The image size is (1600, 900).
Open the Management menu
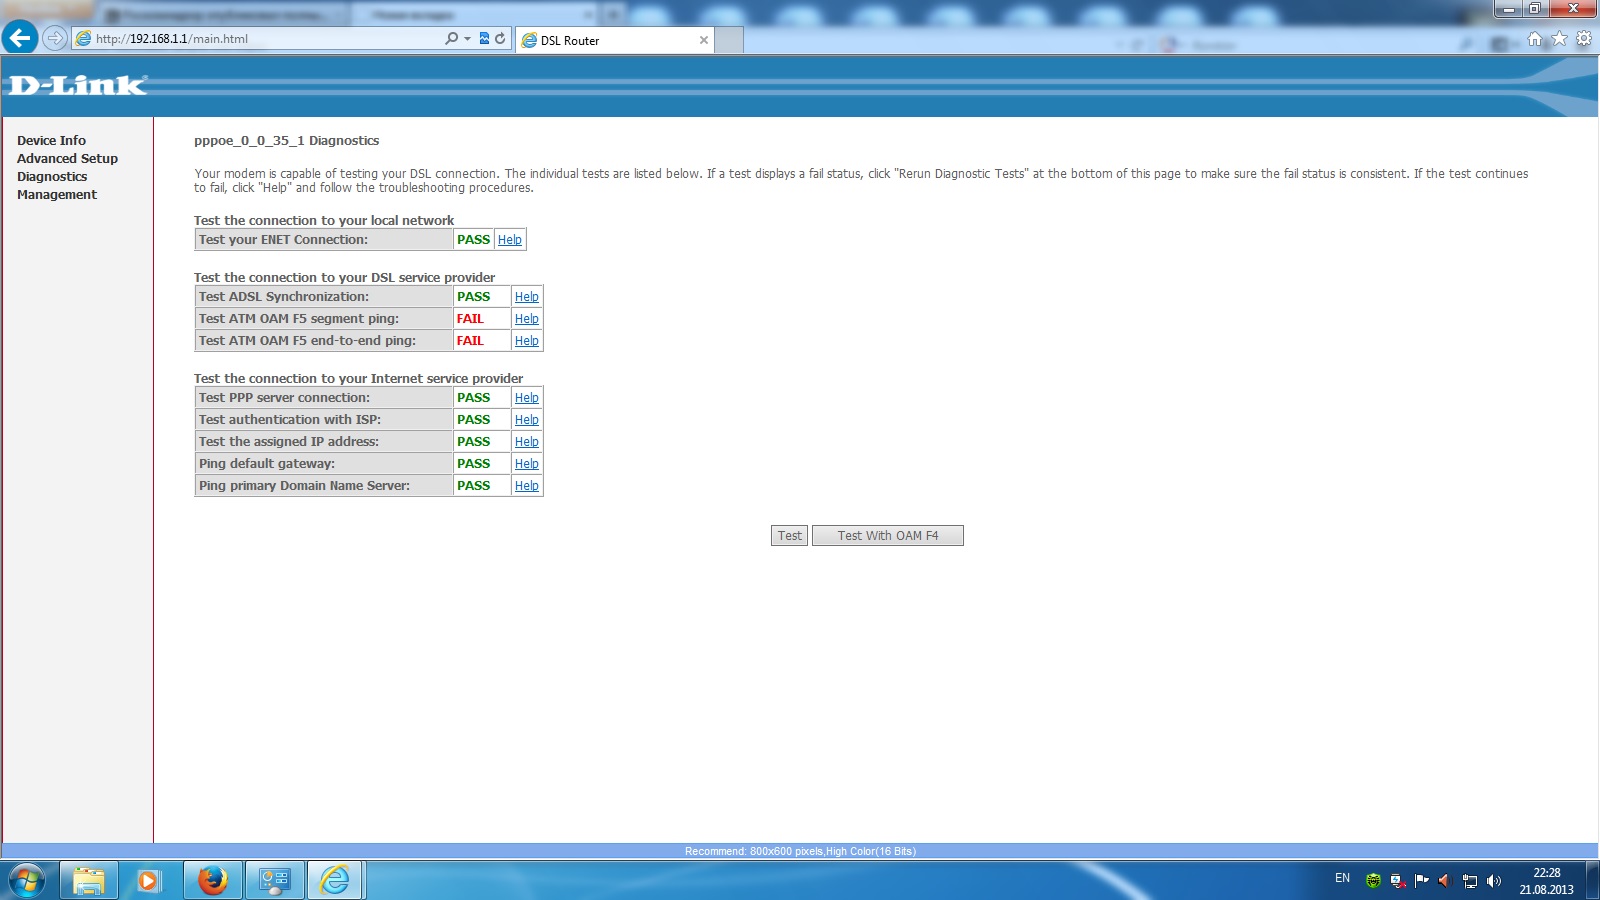pyautogui.click(x=57, y=195)
